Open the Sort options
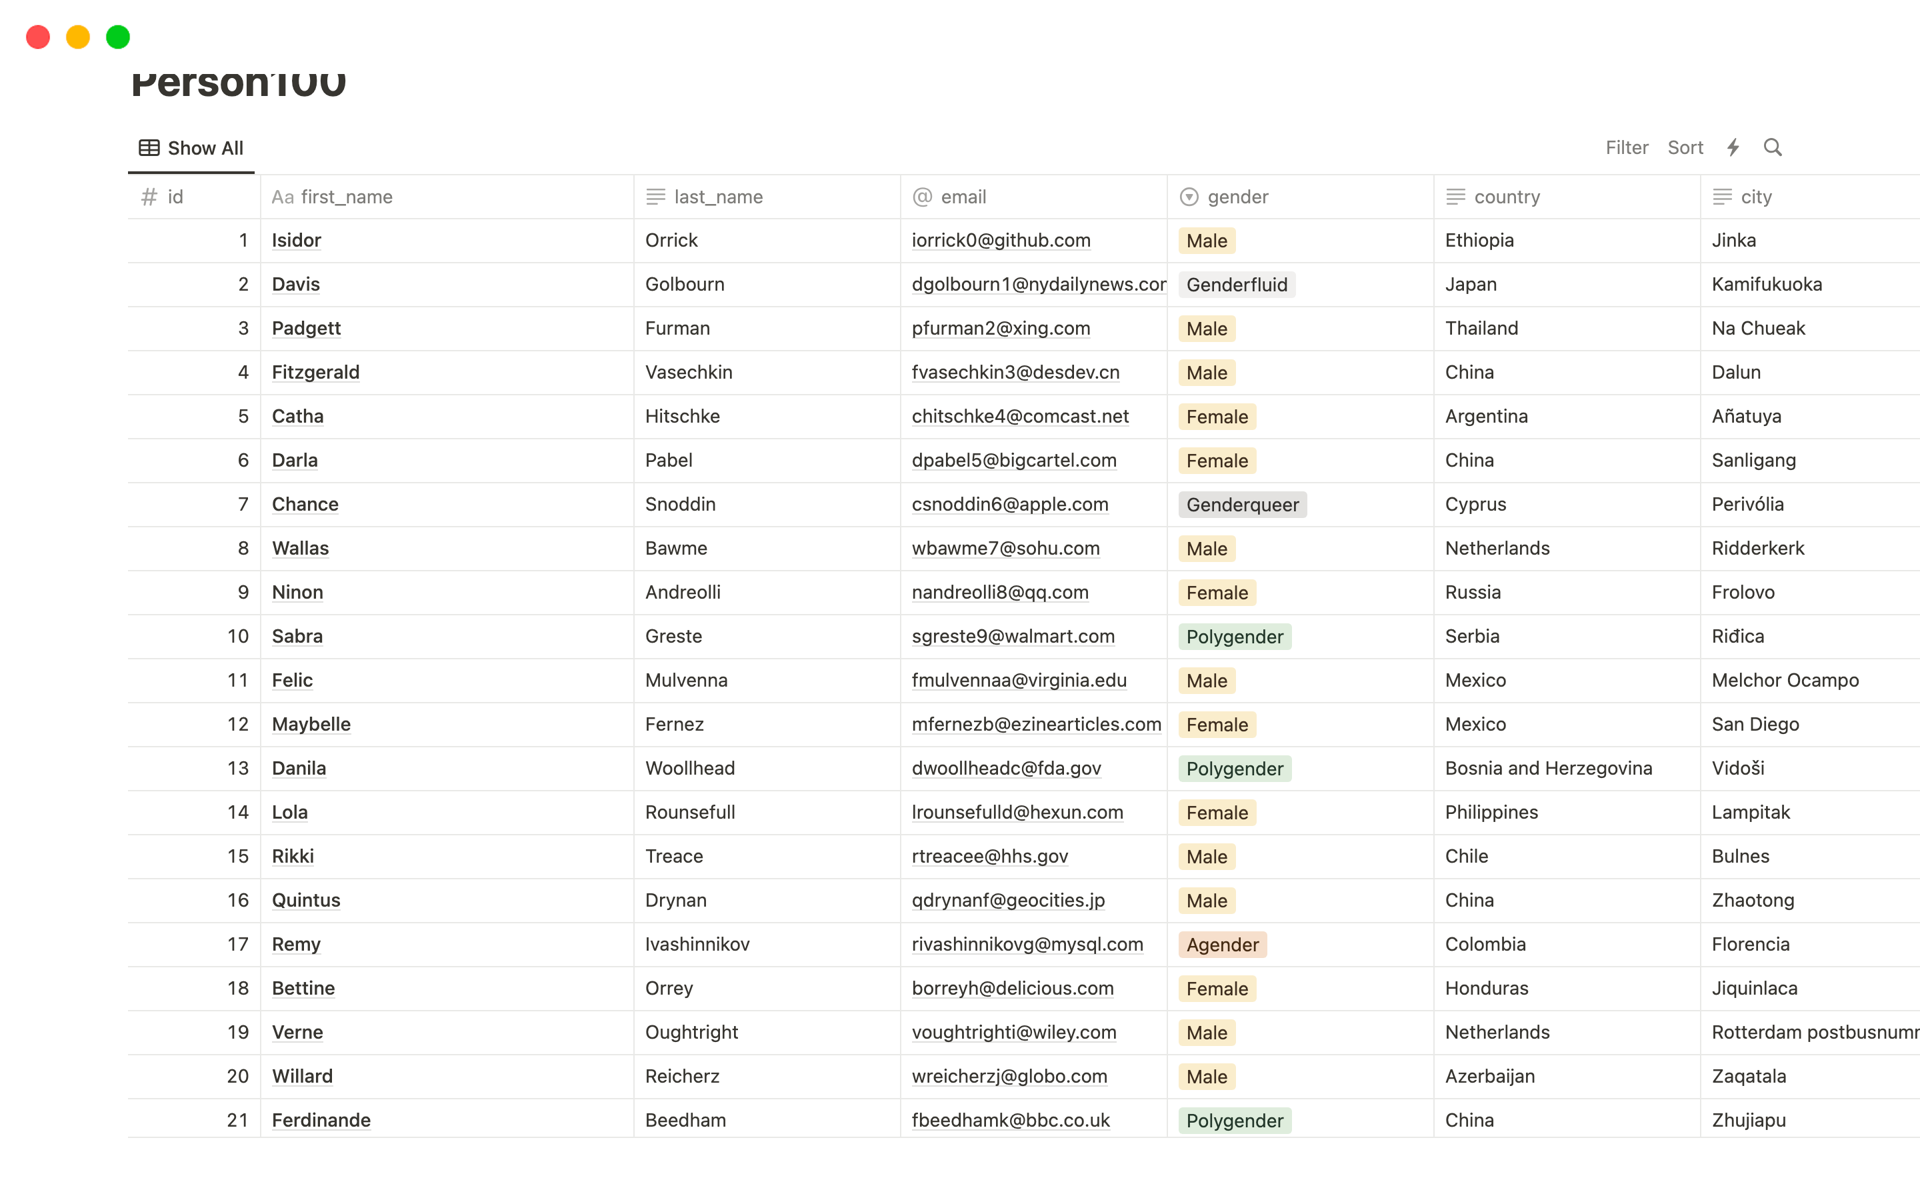 1685,148
